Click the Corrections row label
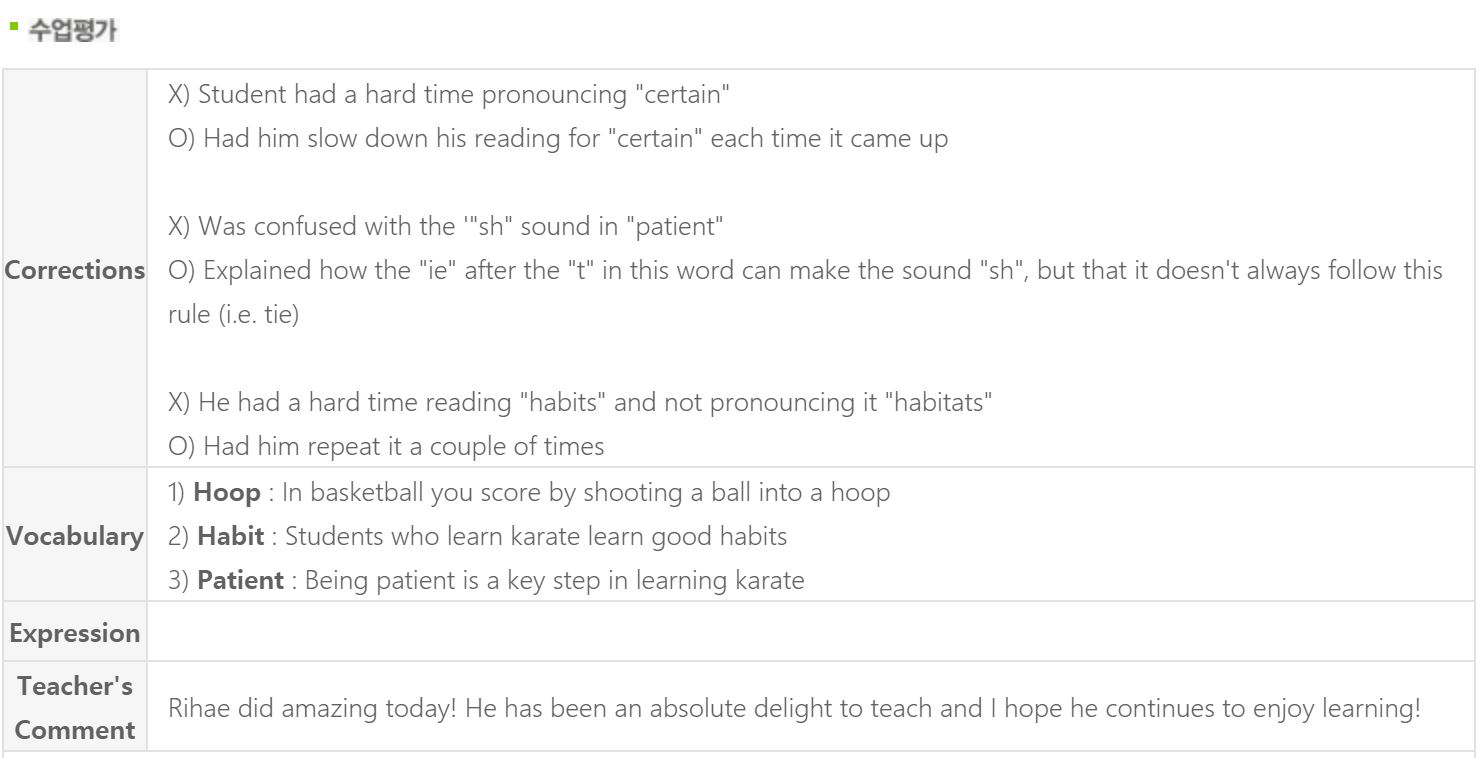Image resolution: width=1481 pixels, height=758 pixels. (x=76, y=270)
